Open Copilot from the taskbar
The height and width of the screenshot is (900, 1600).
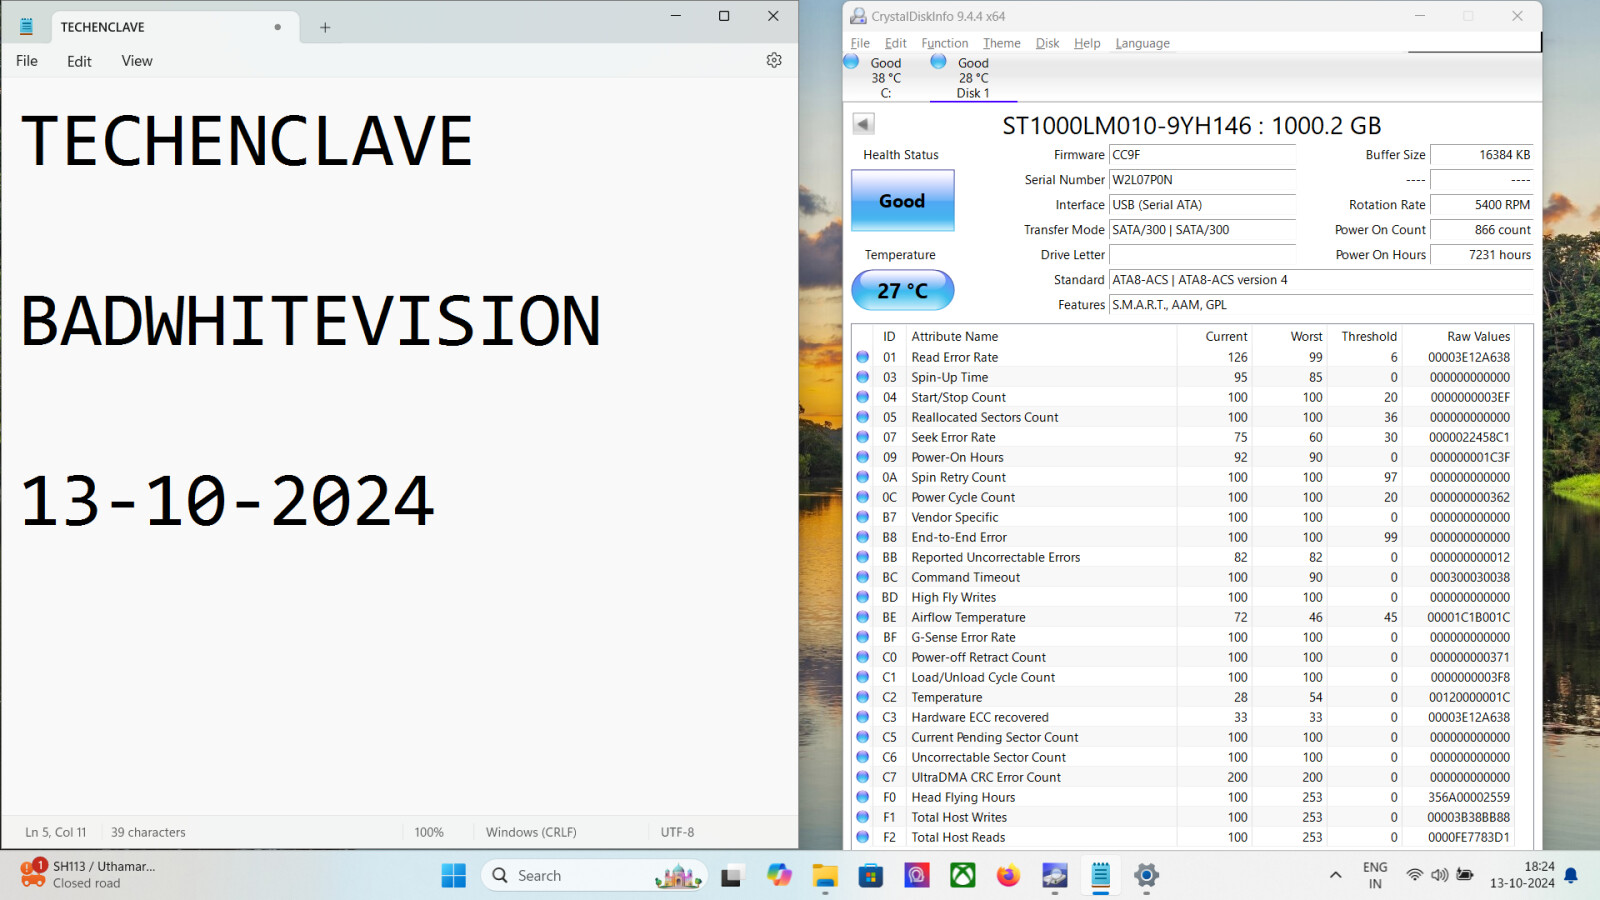pos(779,876)
